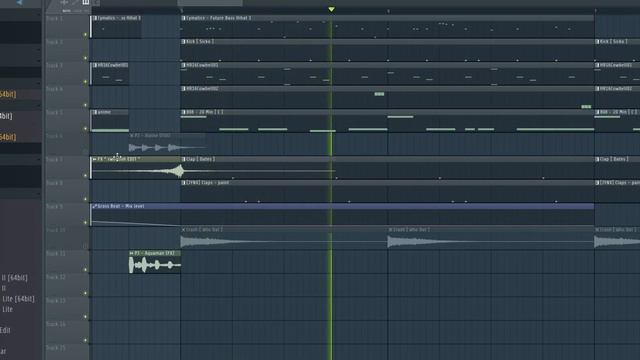Select the long Cymatics - Future Bass Hihat 1 clip title
The height and width of the screenshot is (360, 640).
point(218,18)
